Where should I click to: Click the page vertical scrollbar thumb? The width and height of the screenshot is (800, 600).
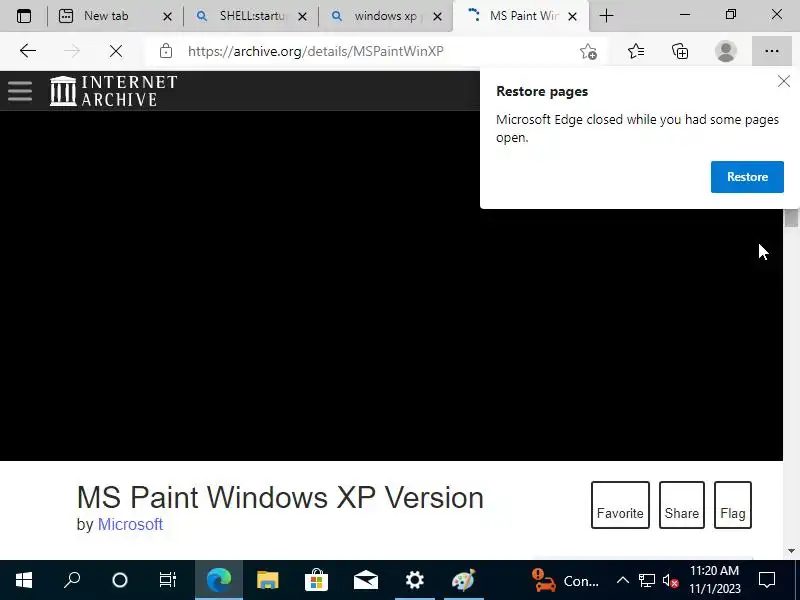coord(791,218)
